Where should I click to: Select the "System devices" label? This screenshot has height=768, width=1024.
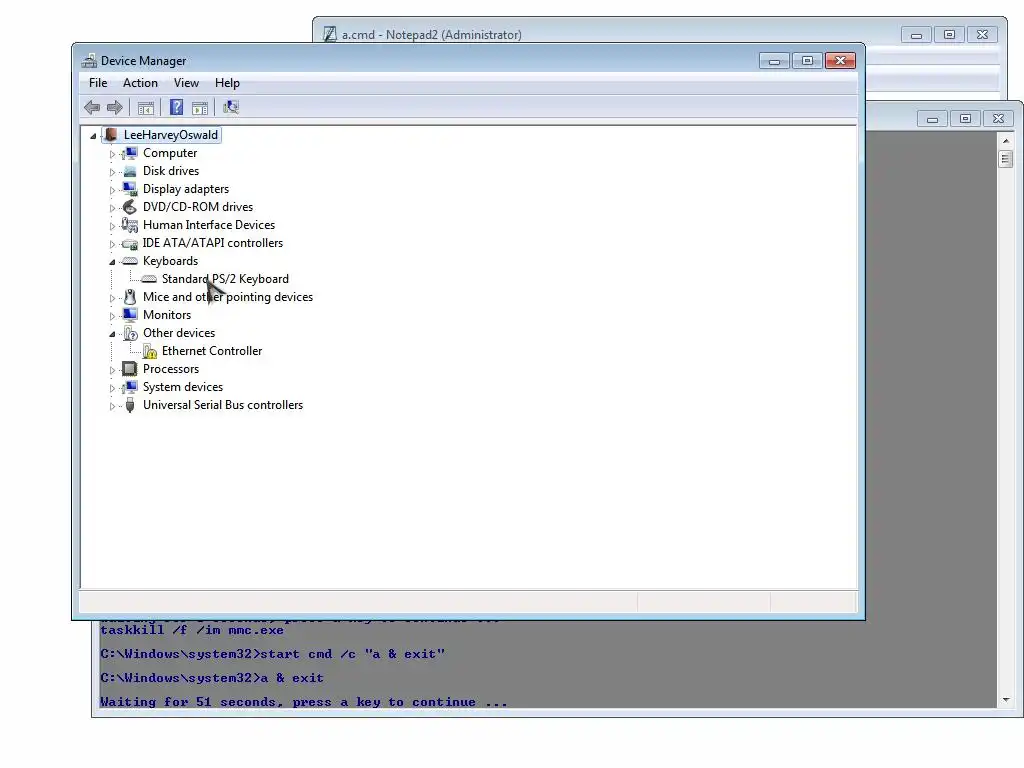[183, 387]
